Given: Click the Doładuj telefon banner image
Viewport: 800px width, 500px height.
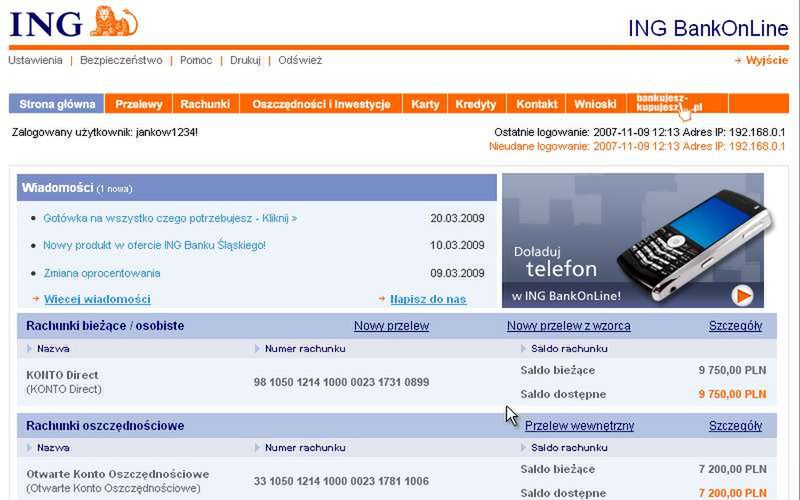Looking at the screenshot, I should click(x=633, y=240).
